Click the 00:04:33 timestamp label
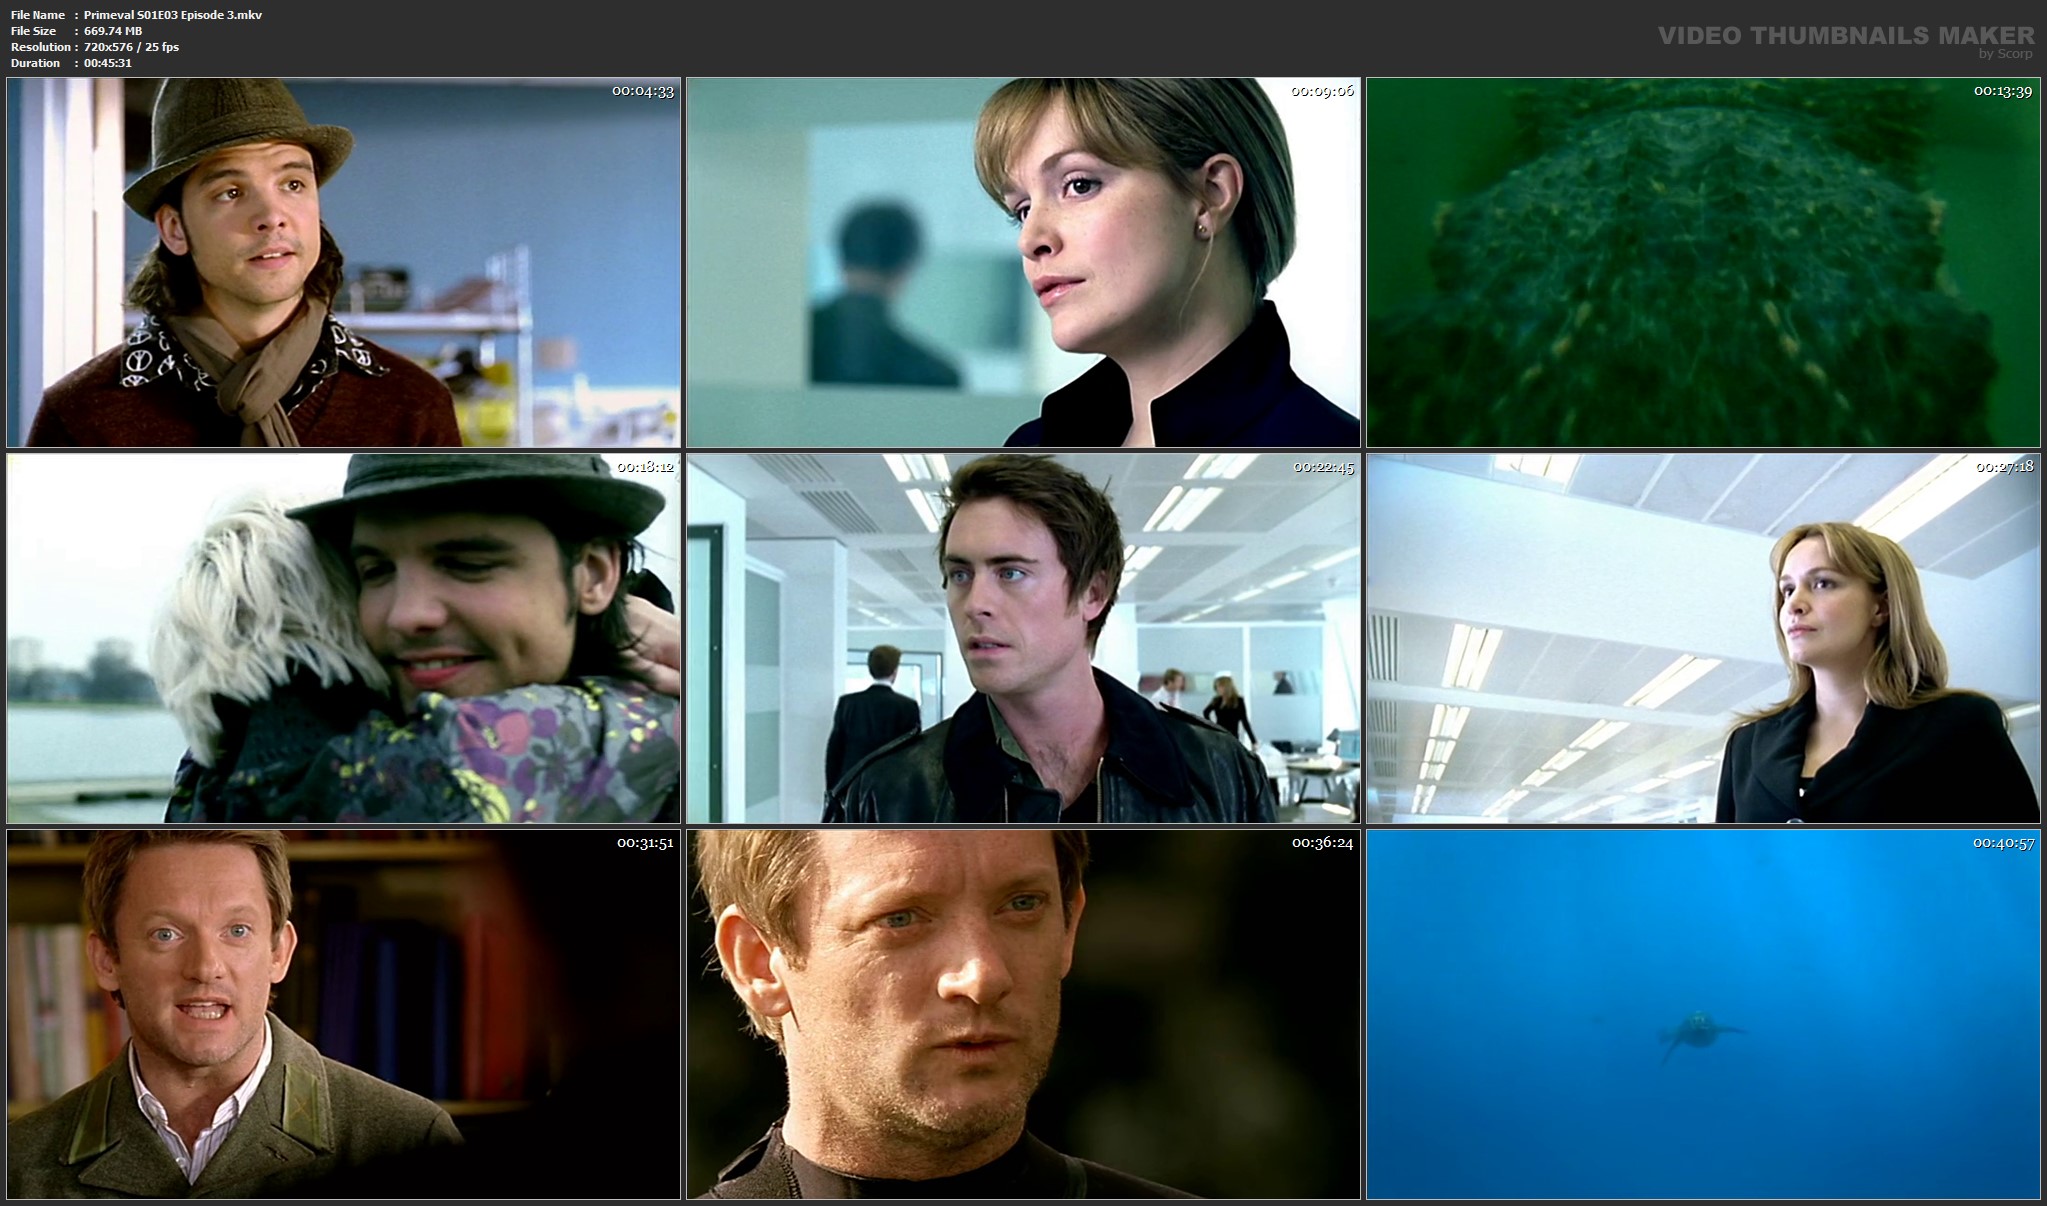Screen dimensions: 2047x1206 pos(642,91)
